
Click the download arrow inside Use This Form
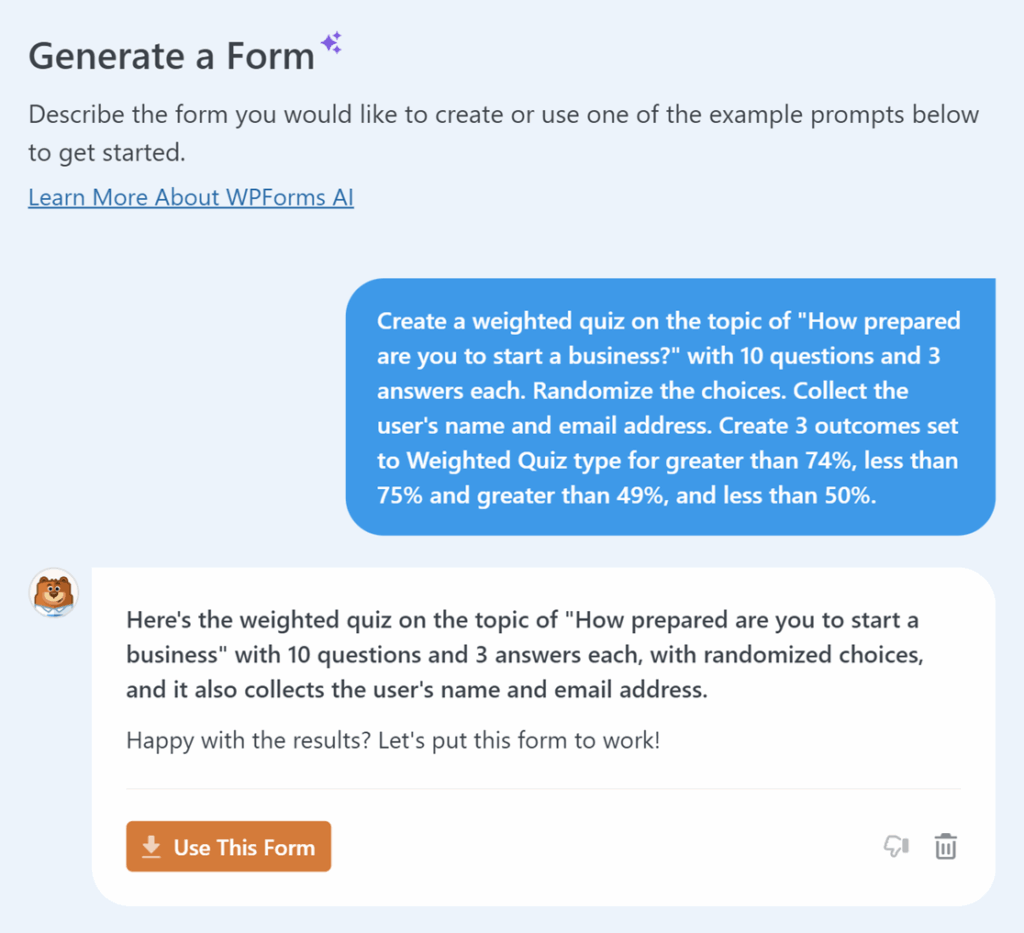pos(150,845)
